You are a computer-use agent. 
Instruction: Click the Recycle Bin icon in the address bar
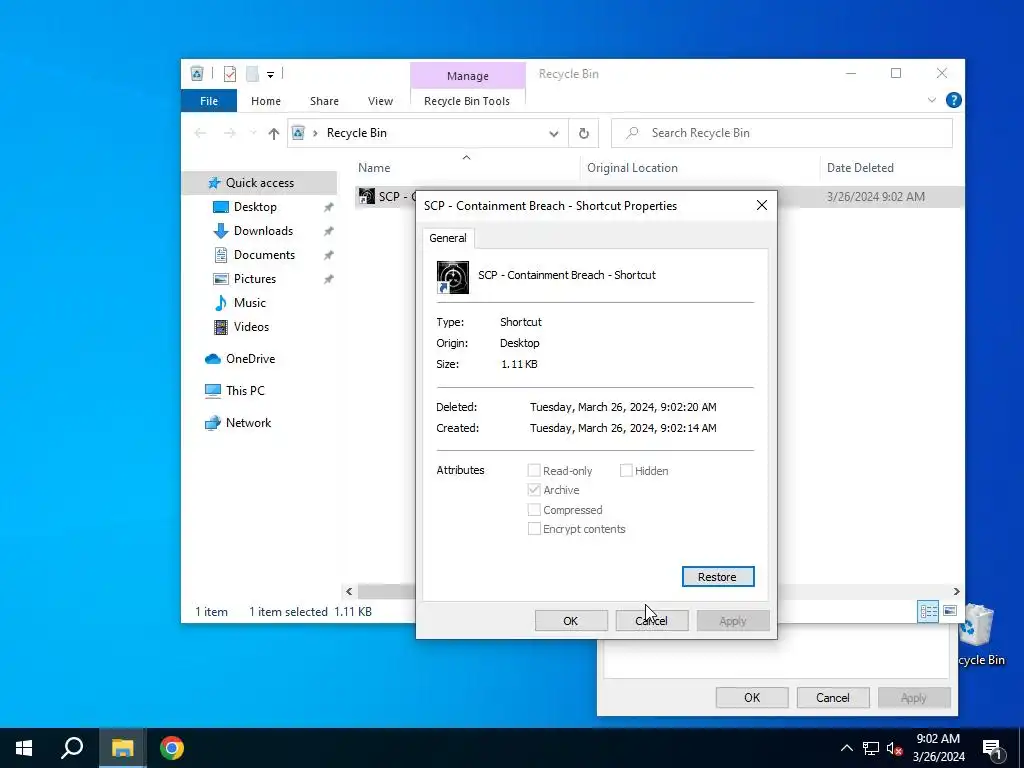298,133
